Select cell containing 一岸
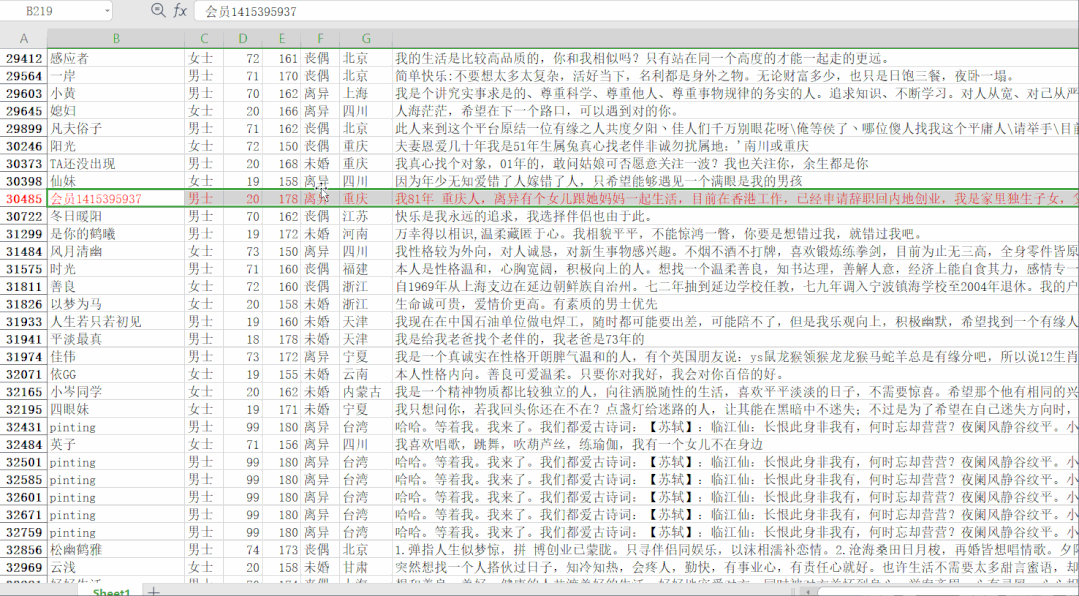The width and height of the screenshot is (1079, 596). pyautogui.click(x=116, y=76)
